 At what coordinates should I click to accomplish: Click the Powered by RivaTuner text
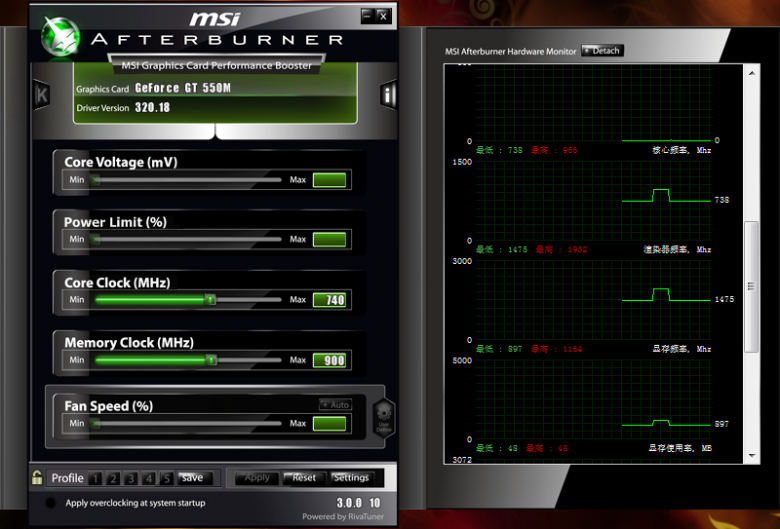click(343, 517)
